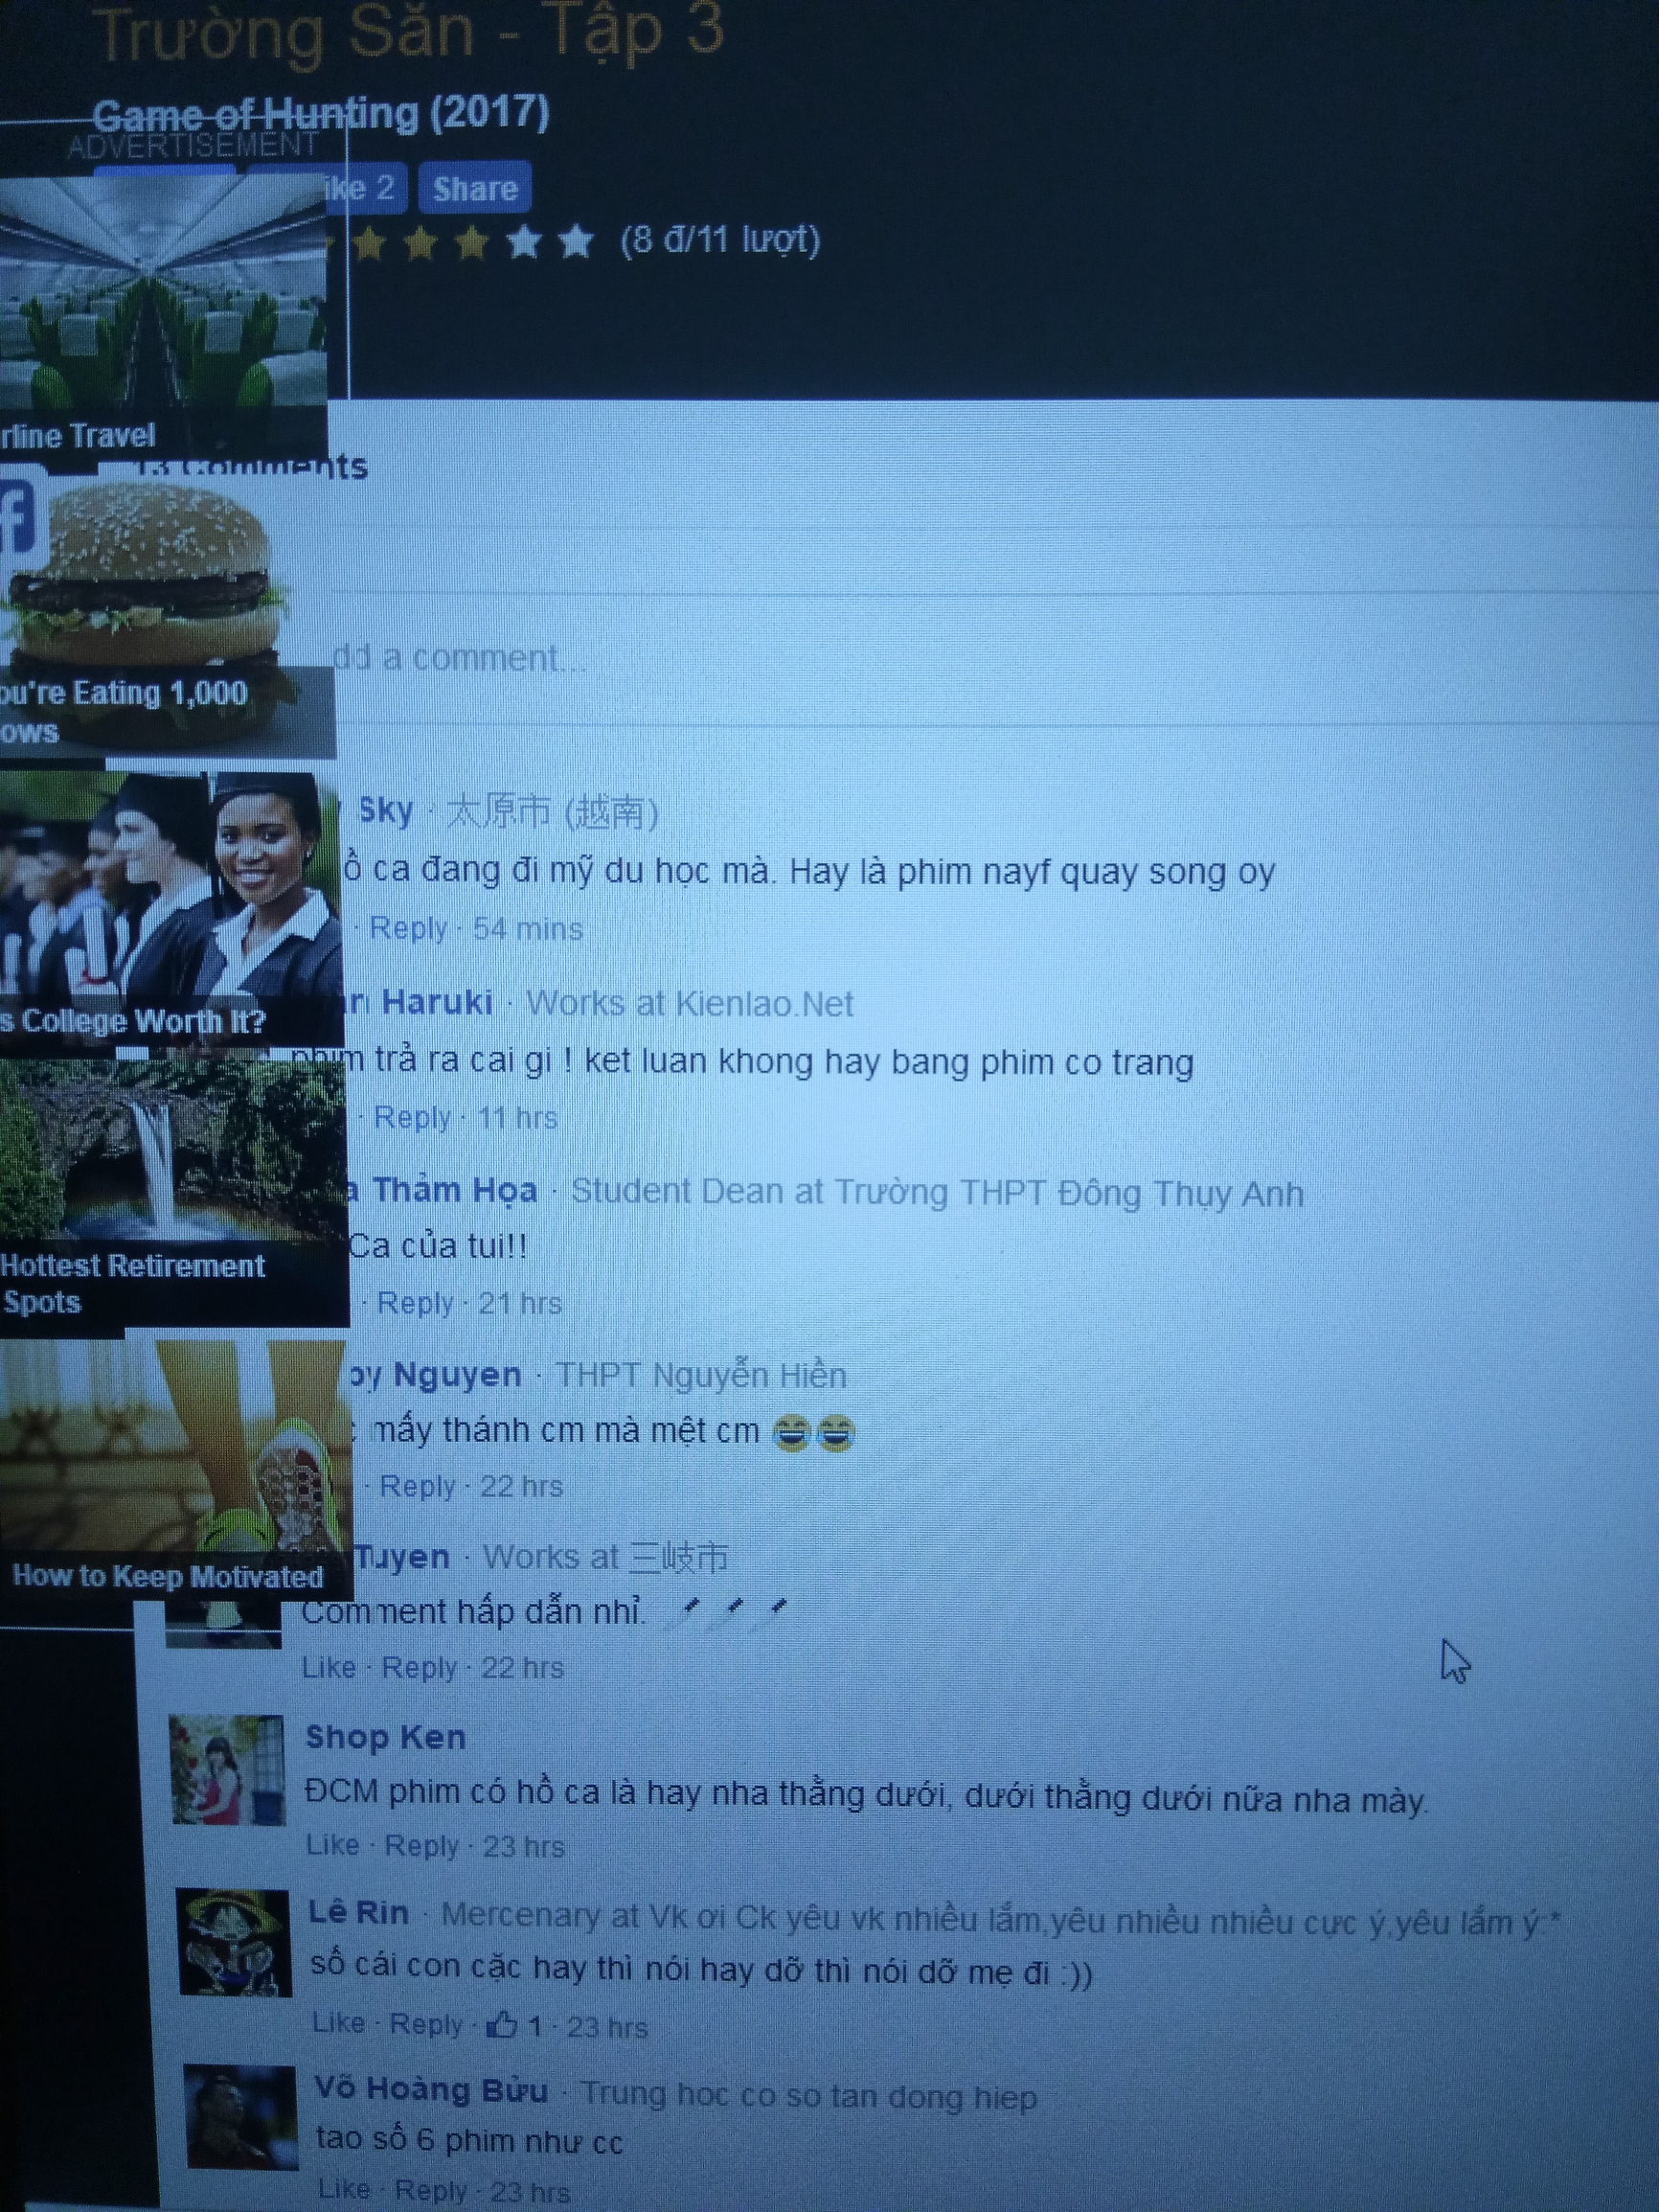The width and height of the screenshot is (1659, 2212).
Task: Open the 'Works at Kienlao.Net' link
Action: pos(690,1003)
